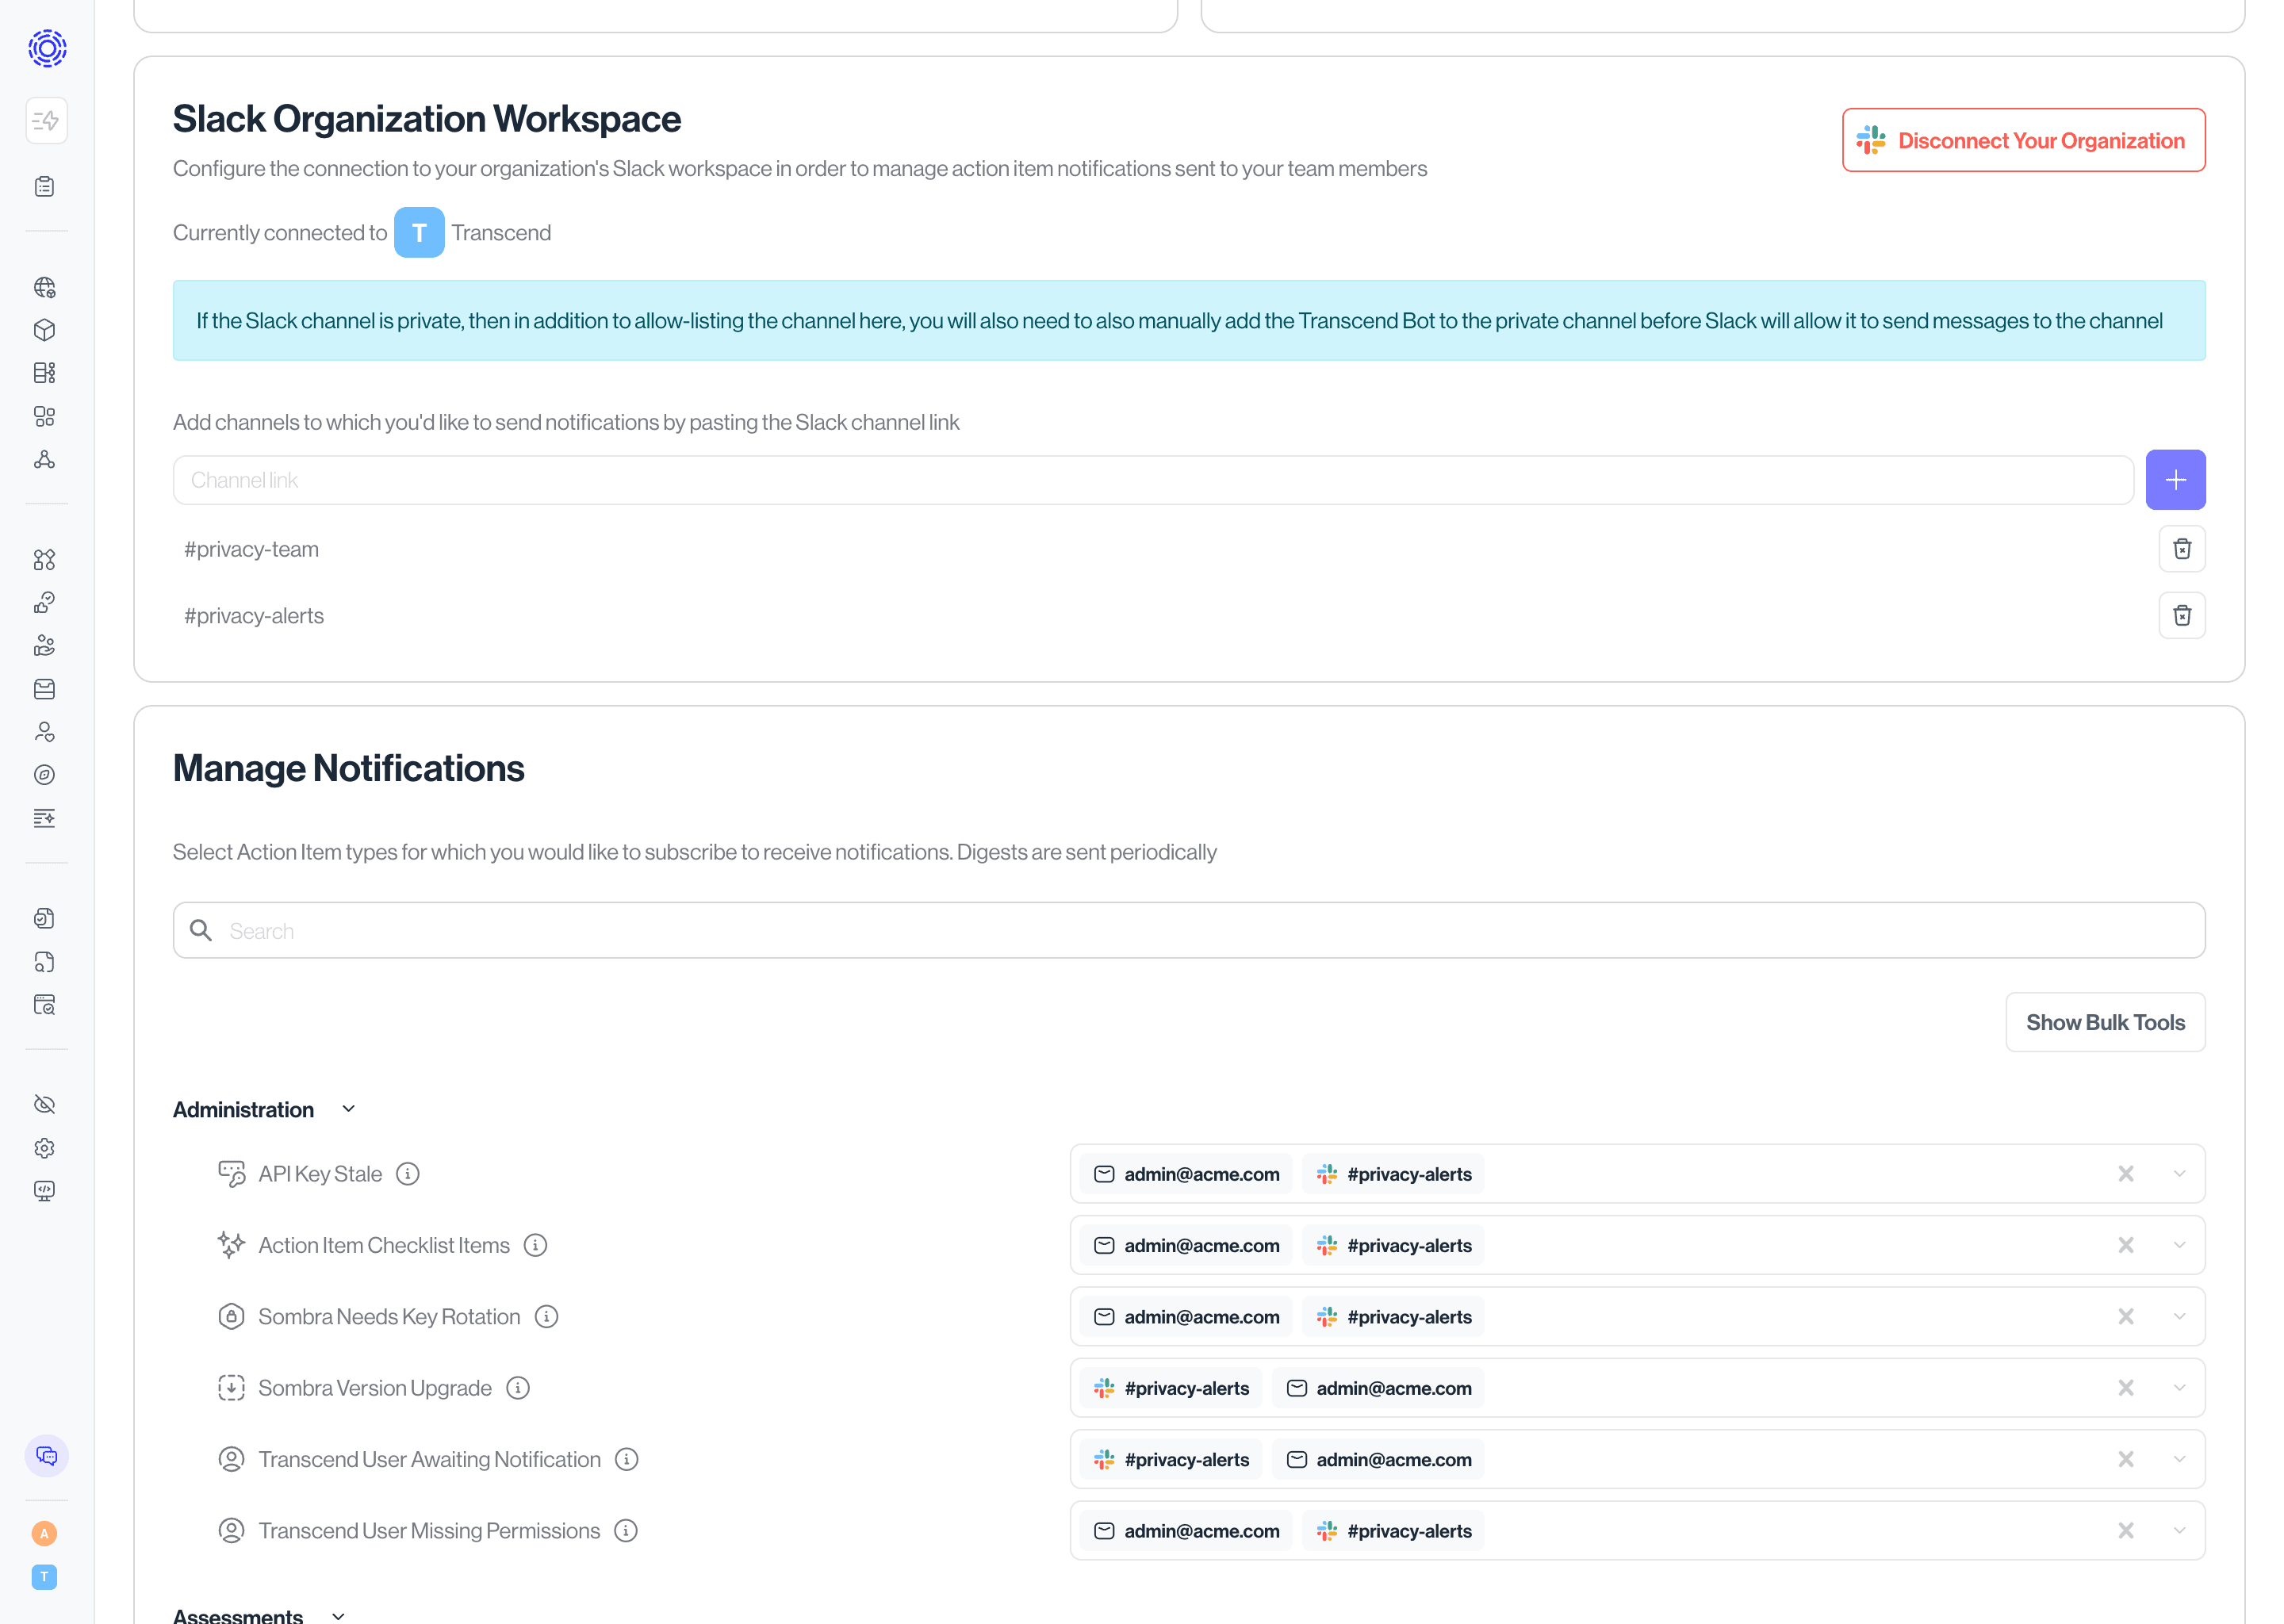
Task: Click the Transcend workspace T badge
Action: tap(419, 232)
